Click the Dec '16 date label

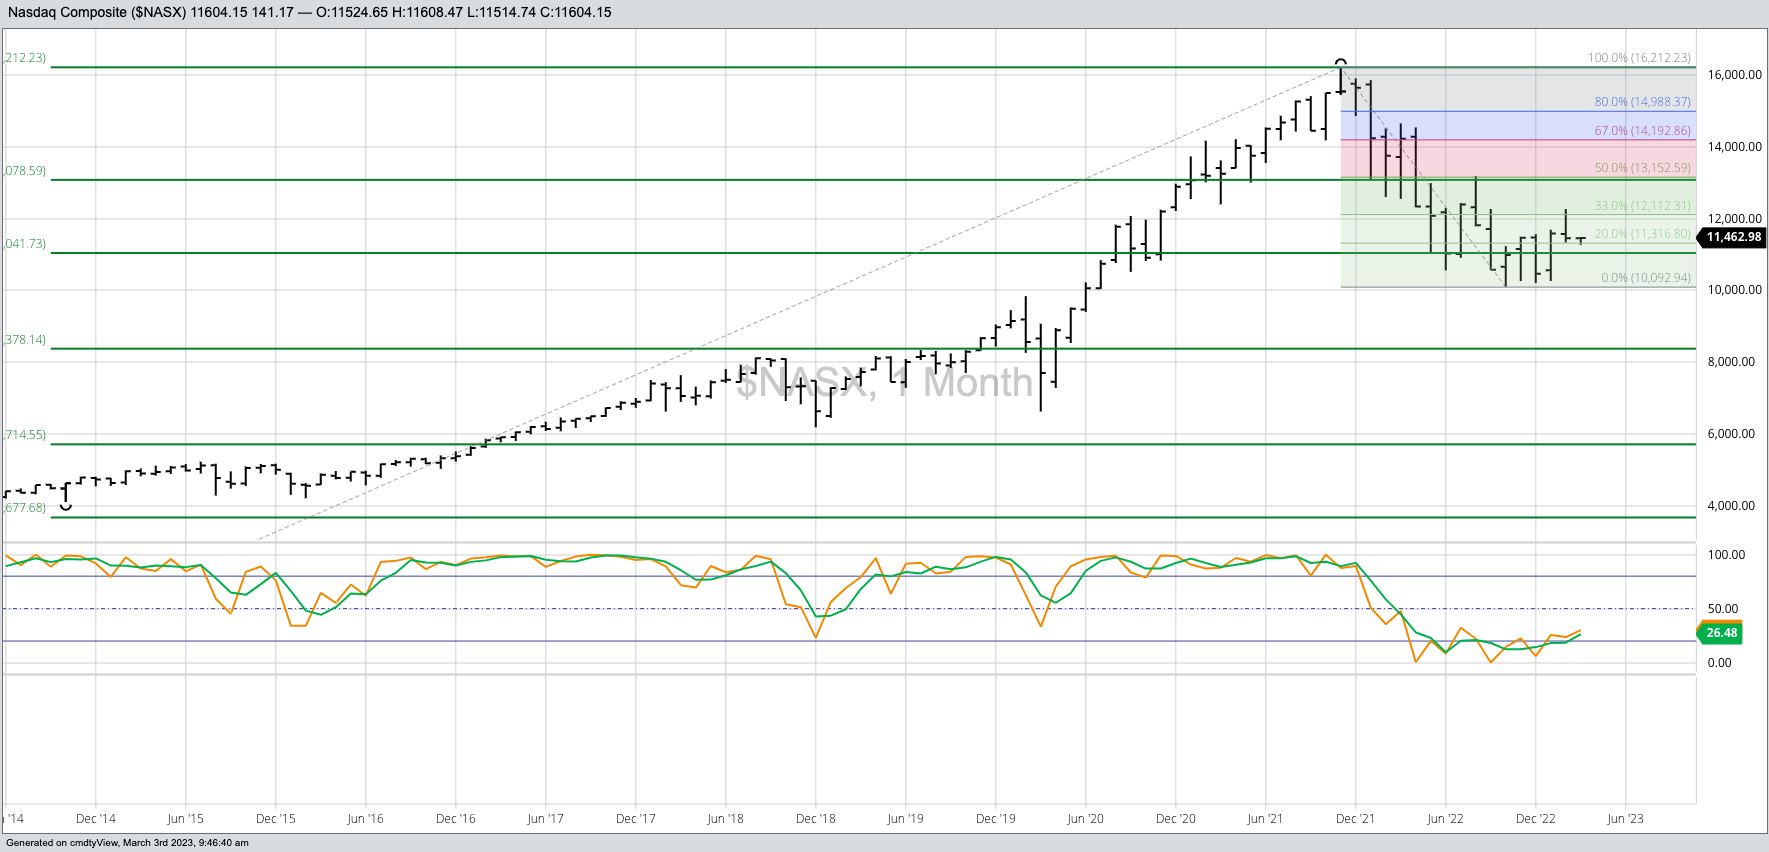click(x=456, y=819)
